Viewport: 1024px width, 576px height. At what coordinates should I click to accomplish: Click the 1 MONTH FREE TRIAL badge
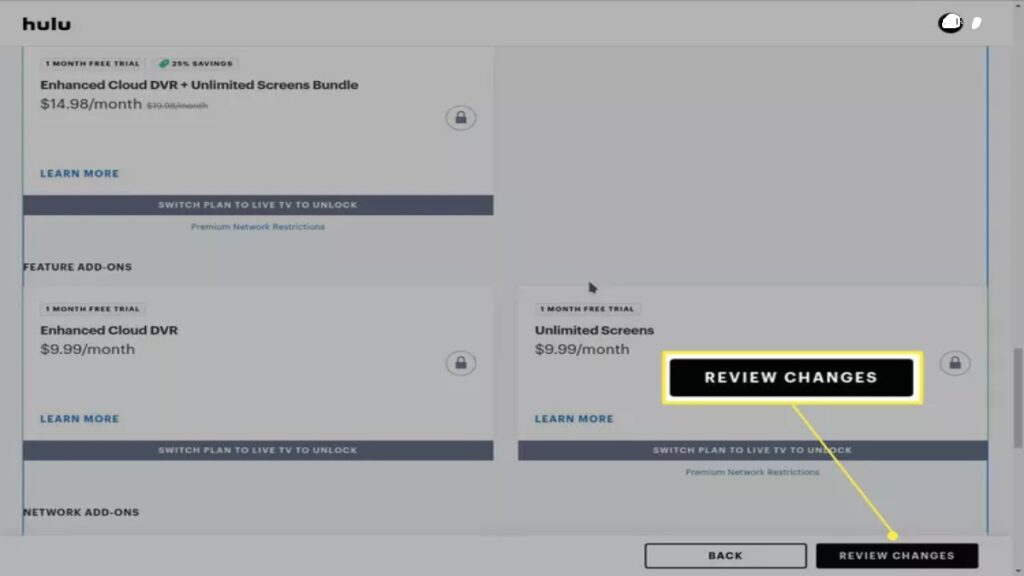[92, 63]
